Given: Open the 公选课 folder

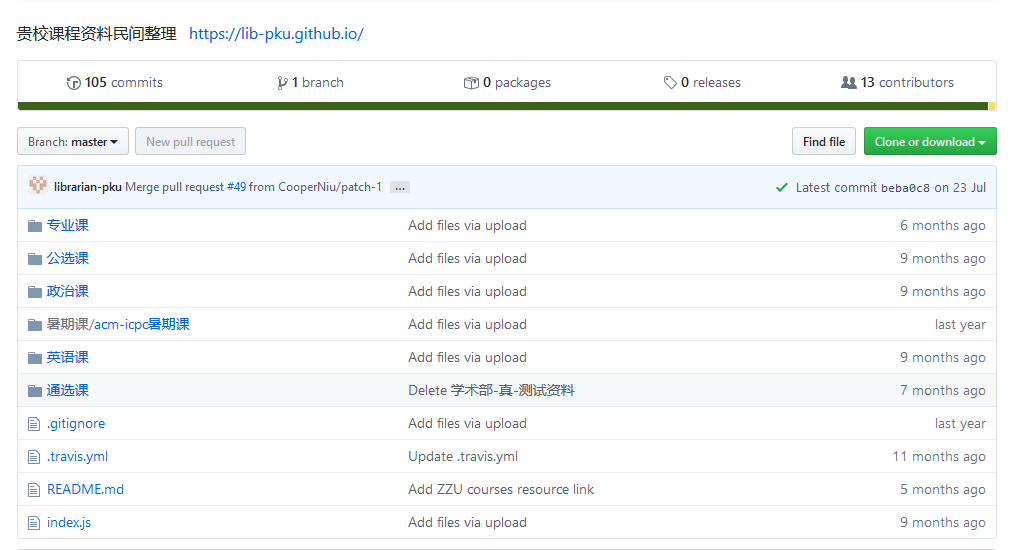Looking at the screenshot, I should (x=68, y=258).
